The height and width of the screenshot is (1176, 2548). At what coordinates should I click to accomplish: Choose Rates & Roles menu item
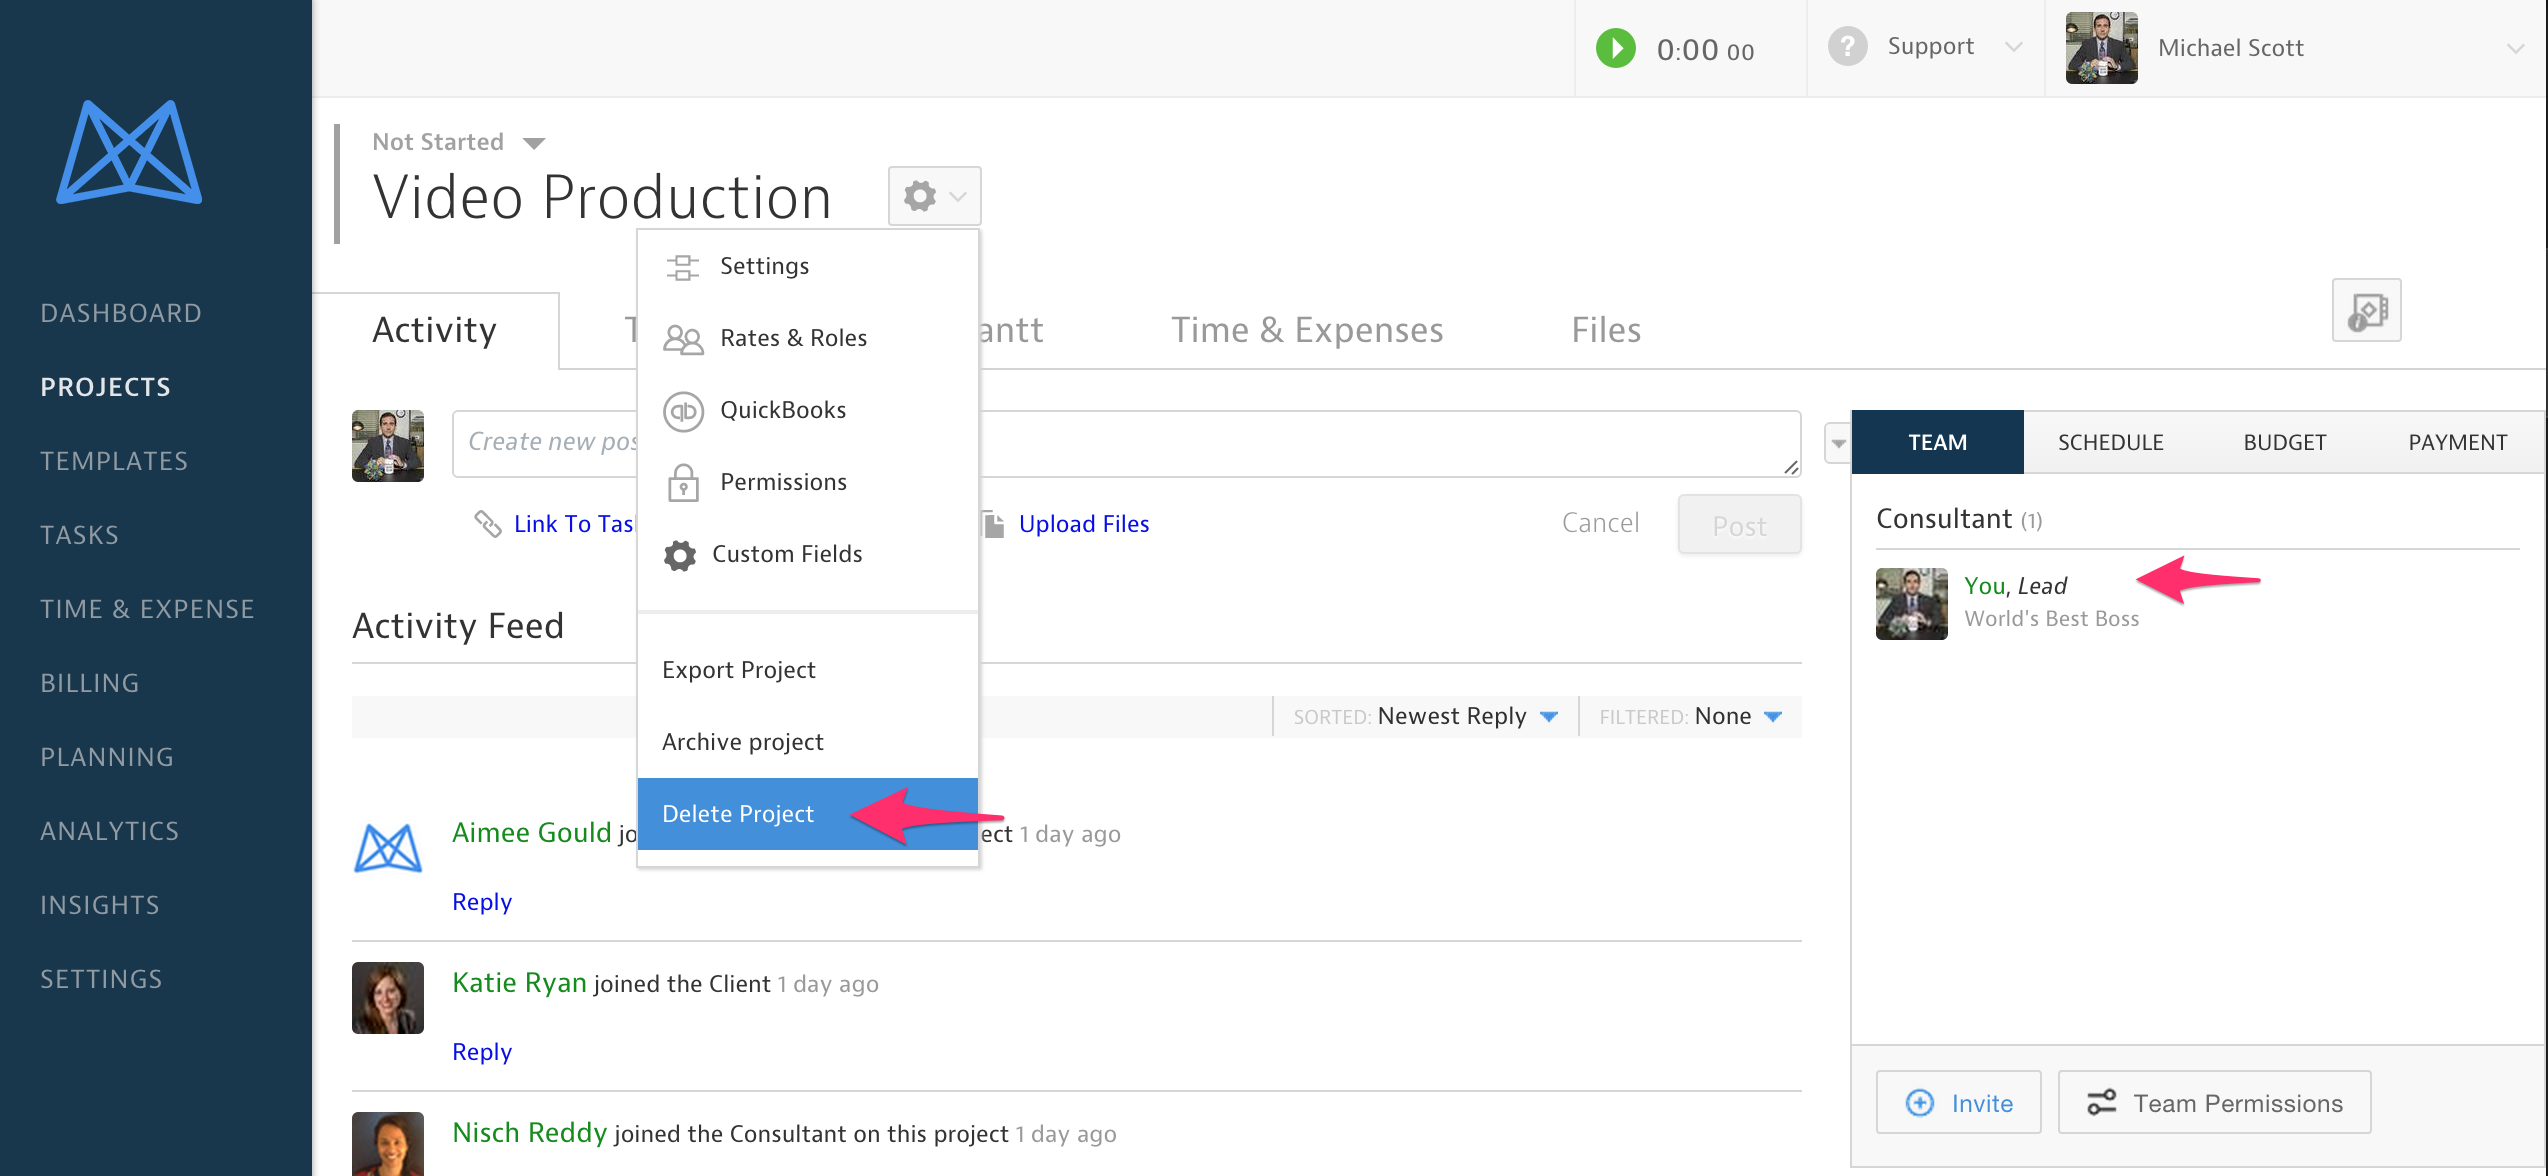pos(793,338)
